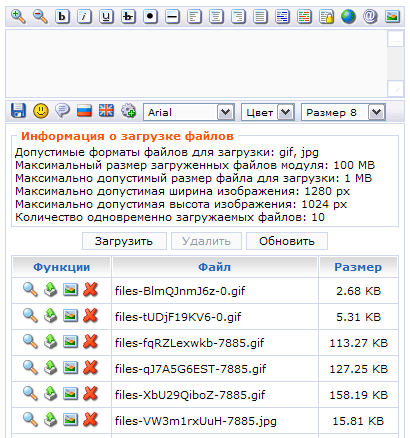
Task: Align text to the right
Action: [x=238, y=16]
